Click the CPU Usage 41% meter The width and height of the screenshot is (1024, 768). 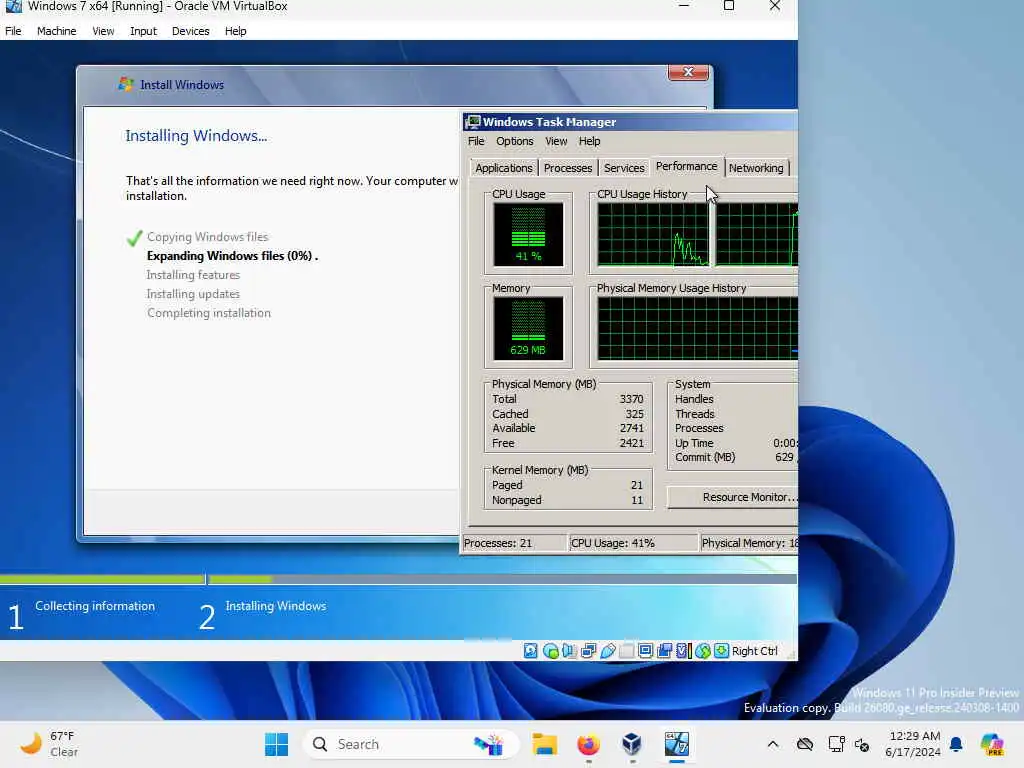click(528, 234)
